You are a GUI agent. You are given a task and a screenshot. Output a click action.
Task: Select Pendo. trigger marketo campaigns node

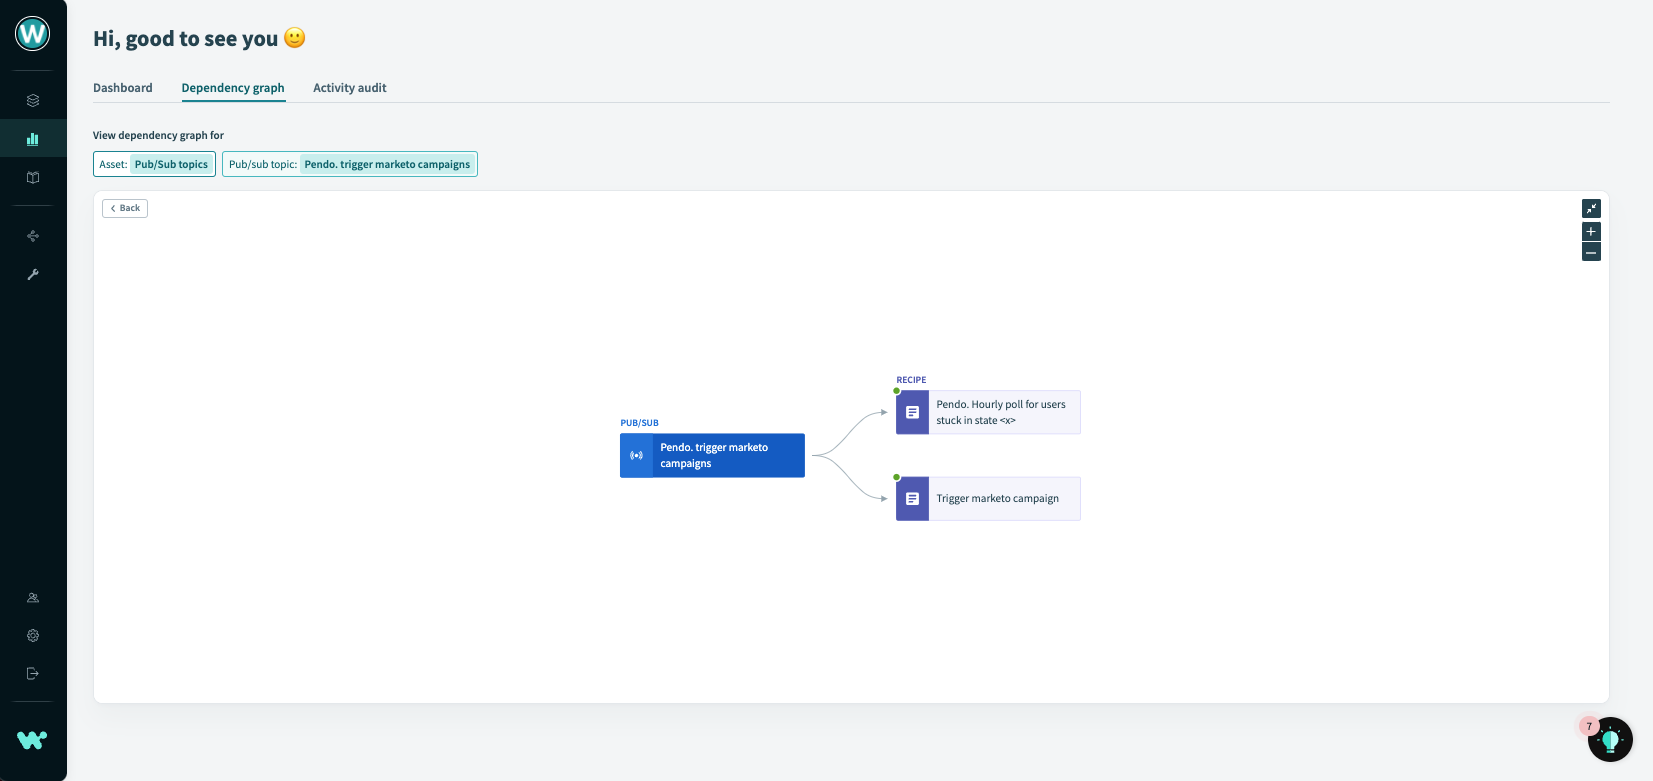click(x=712, y=455)
